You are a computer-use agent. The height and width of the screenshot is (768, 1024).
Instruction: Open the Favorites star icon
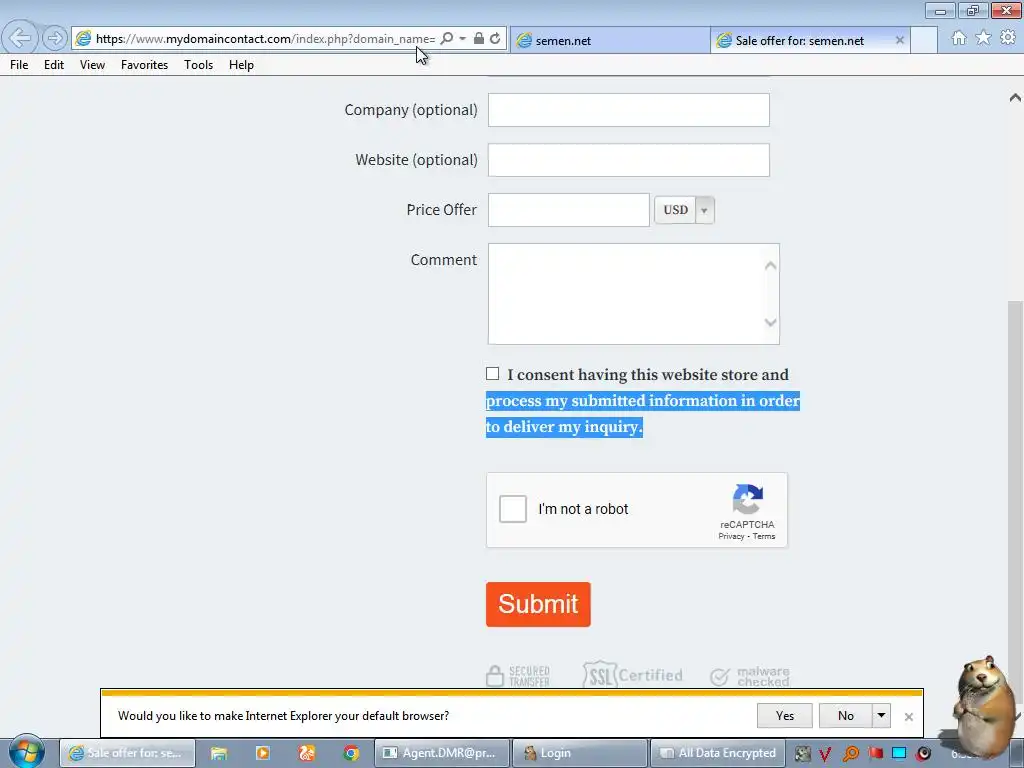983,38
